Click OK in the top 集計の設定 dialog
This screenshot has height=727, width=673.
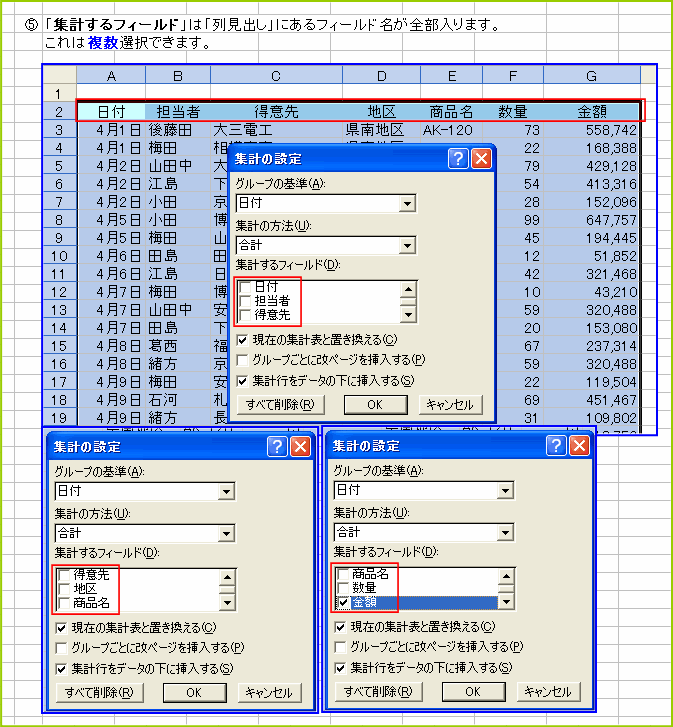[375, 405]
